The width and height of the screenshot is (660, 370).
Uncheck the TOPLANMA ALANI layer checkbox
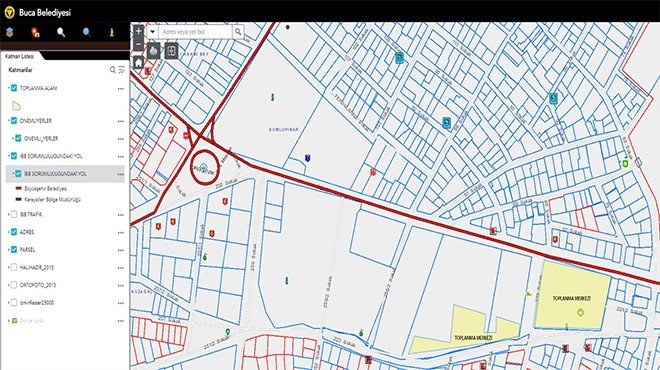pyautogui.click(x=14, y=88)
